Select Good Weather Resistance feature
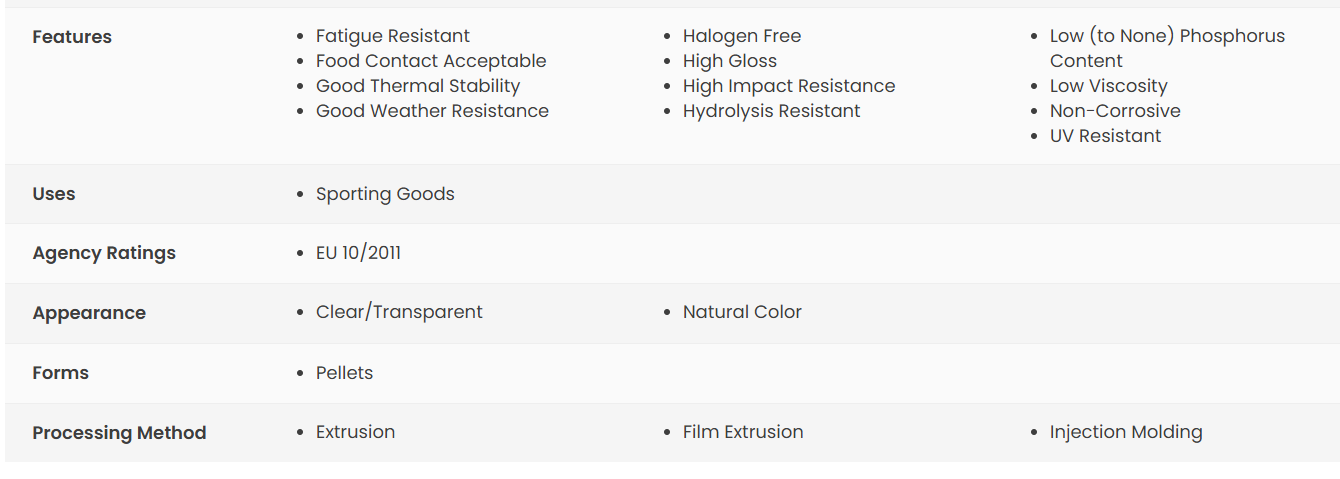The image size is (1340, 479). click(x=432, y=111)
